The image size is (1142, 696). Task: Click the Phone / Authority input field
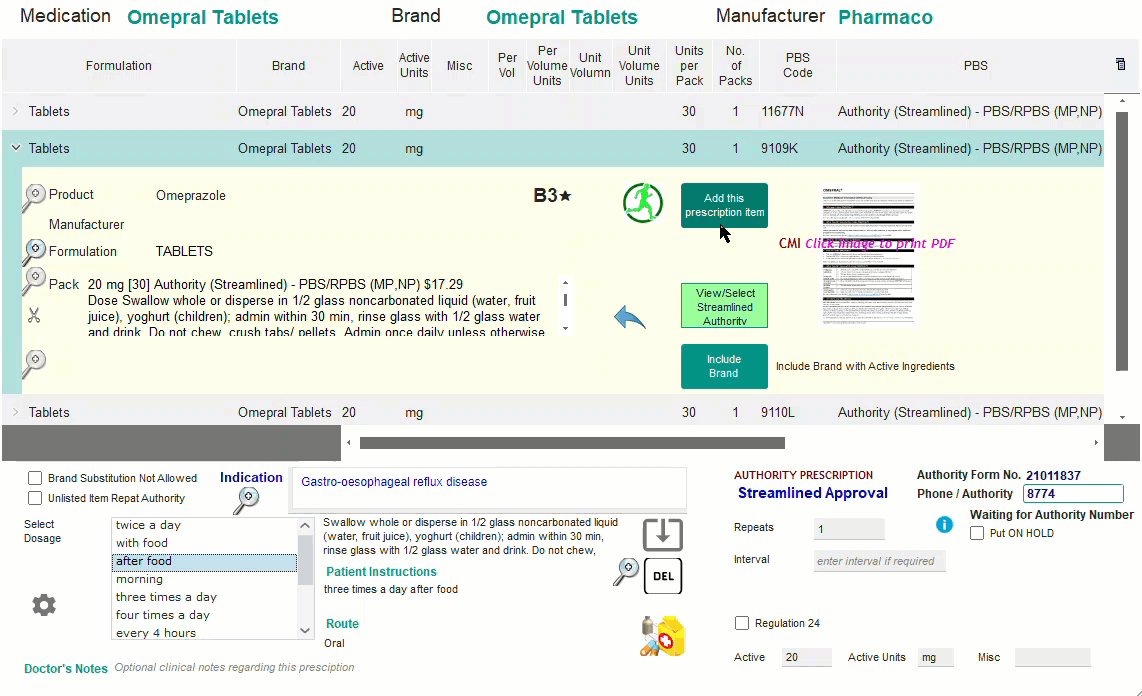(x=1073, y=494)
